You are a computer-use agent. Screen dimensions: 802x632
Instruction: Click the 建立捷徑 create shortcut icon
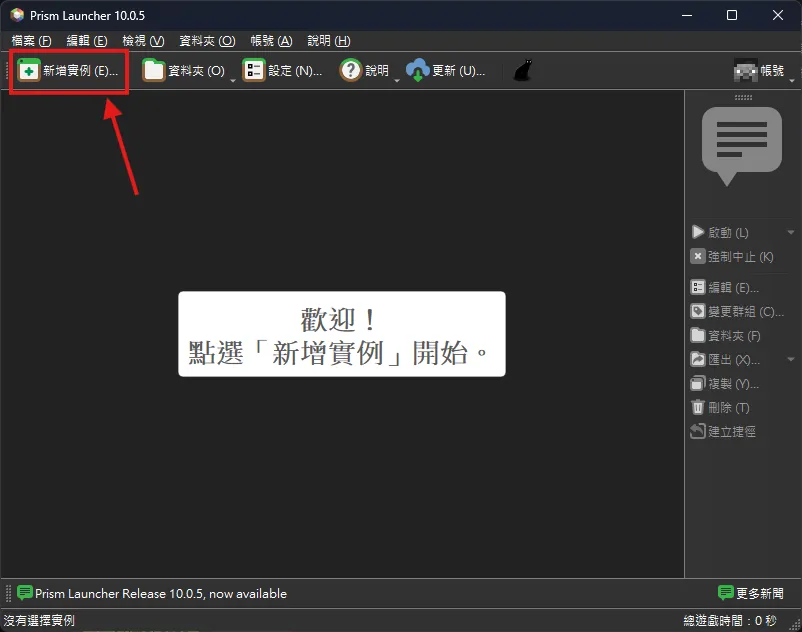[x=698, y=431]
